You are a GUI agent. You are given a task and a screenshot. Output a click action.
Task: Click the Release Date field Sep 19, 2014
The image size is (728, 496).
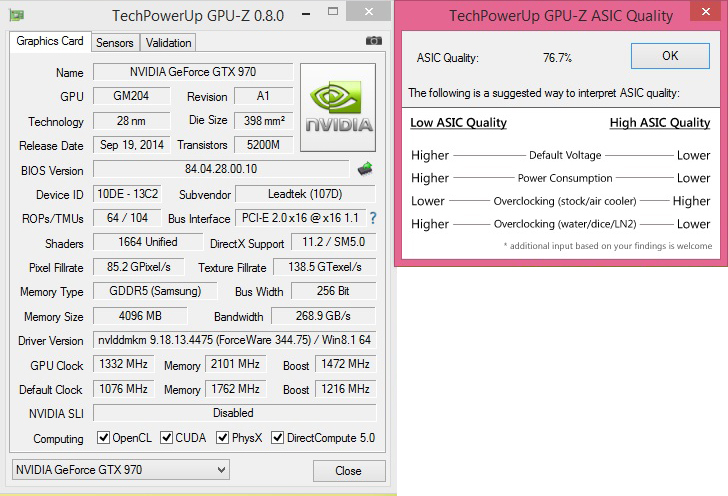coord(131,145)
